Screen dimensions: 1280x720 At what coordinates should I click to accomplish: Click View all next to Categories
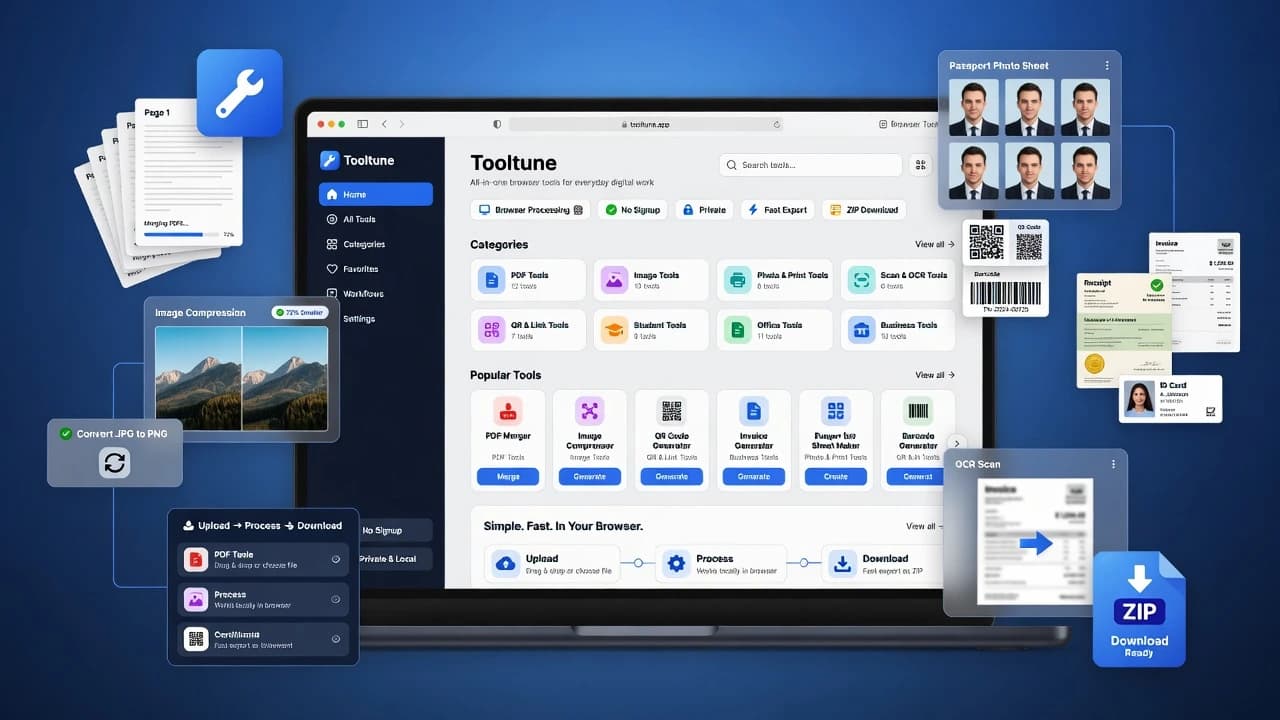pos(935,244)
